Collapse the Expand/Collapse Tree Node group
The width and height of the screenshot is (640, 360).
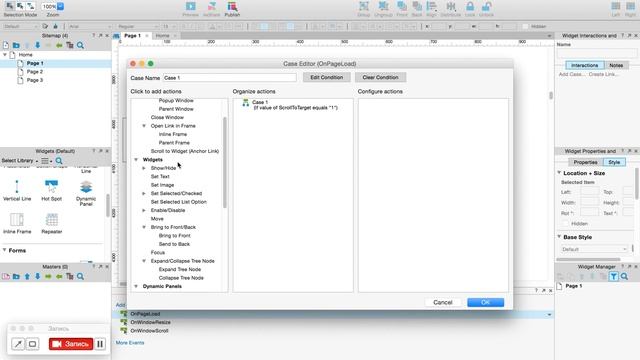(x=144, y=261)
